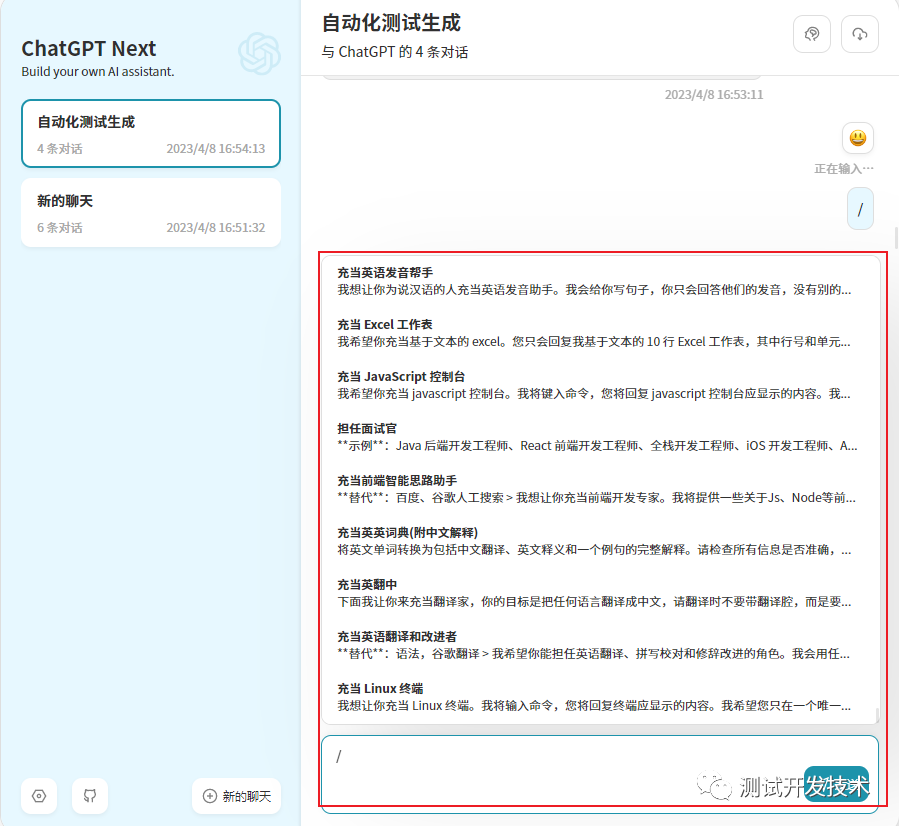Click the 2023/4/8 16:54:13 sidebar timestamp
This screenshot has width=899, height=826.
pos(216,149)
